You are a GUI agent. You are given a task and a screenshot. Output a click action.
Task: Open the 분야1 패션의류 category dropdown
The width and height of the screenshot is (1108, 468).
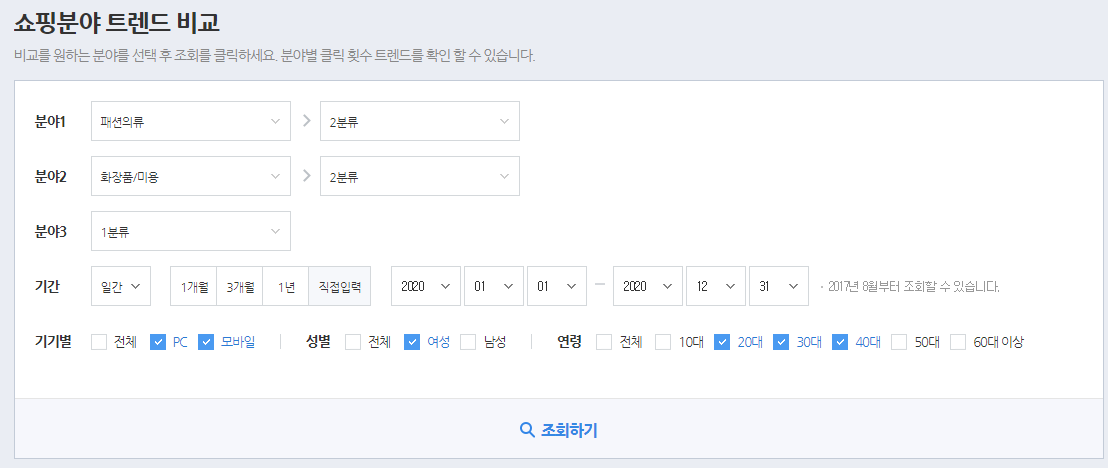(x=191, y=121)
